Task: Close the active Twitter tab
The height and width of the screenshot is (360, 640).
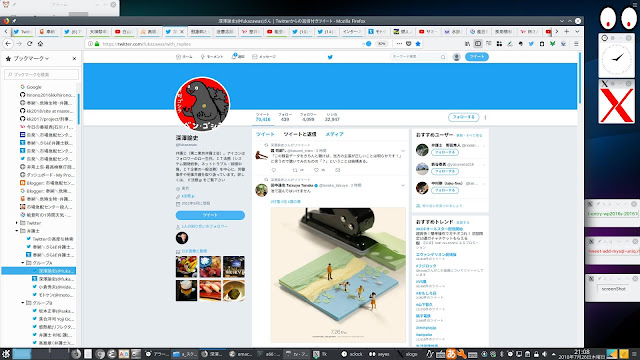Action: pyautogui.click(x=182, y=31)
